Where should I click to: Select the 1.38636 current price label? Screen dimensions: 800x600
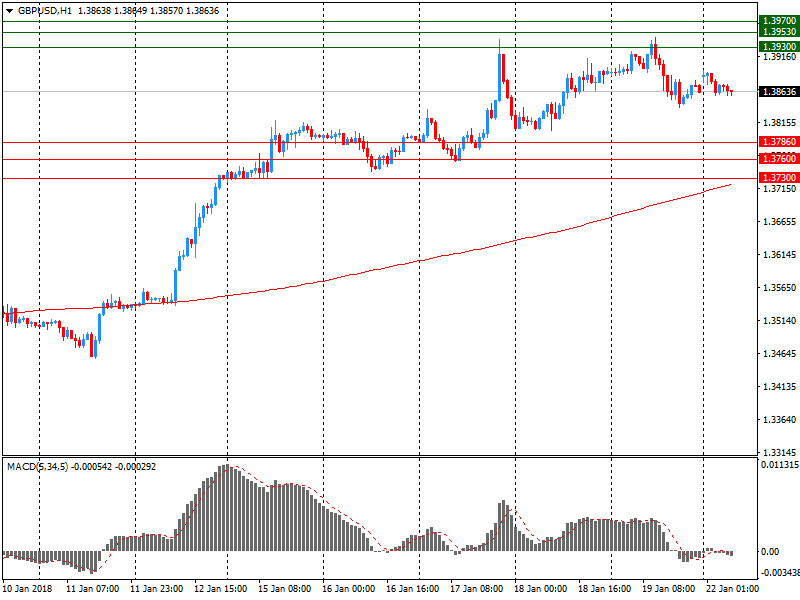[779, 92]
